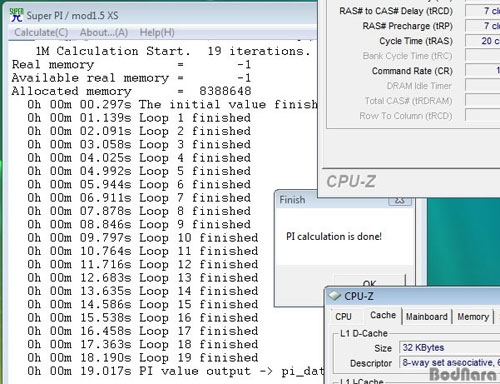Click OK in the Finish dialog
This screenshot has height=384, width=500.
pyautogui.click(x=370, y=281)
